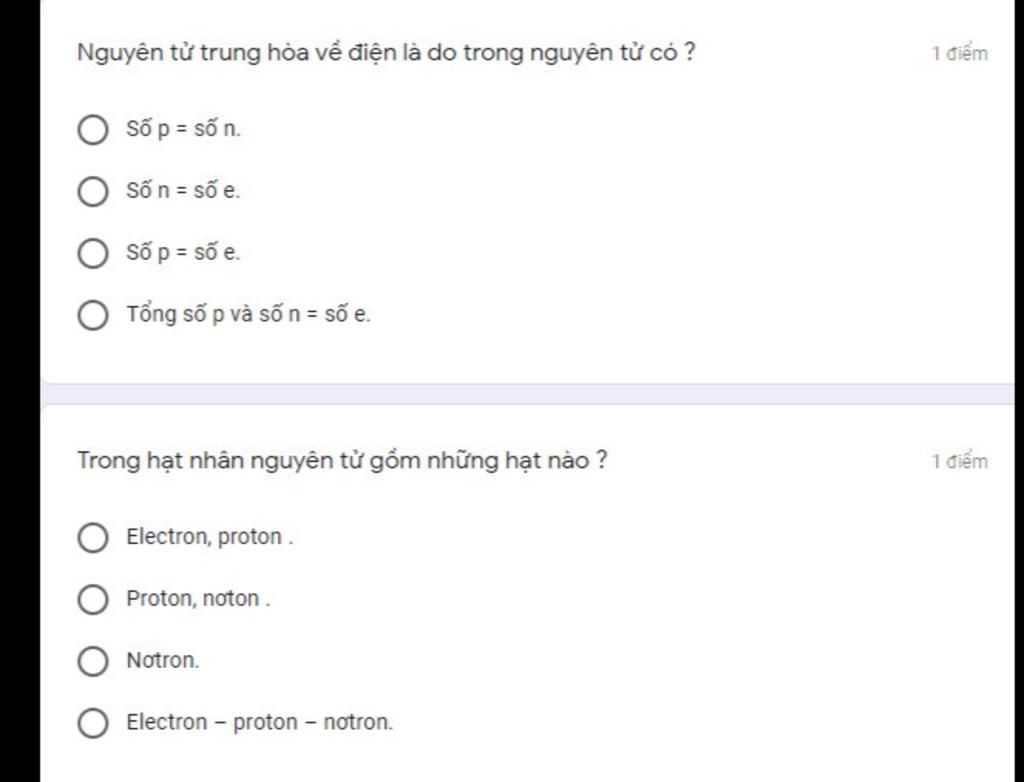Click the answer label 'Nơtron.'
Image resolution: width=1024 pixels, height=782 pixels.
[x=163, y=660]
